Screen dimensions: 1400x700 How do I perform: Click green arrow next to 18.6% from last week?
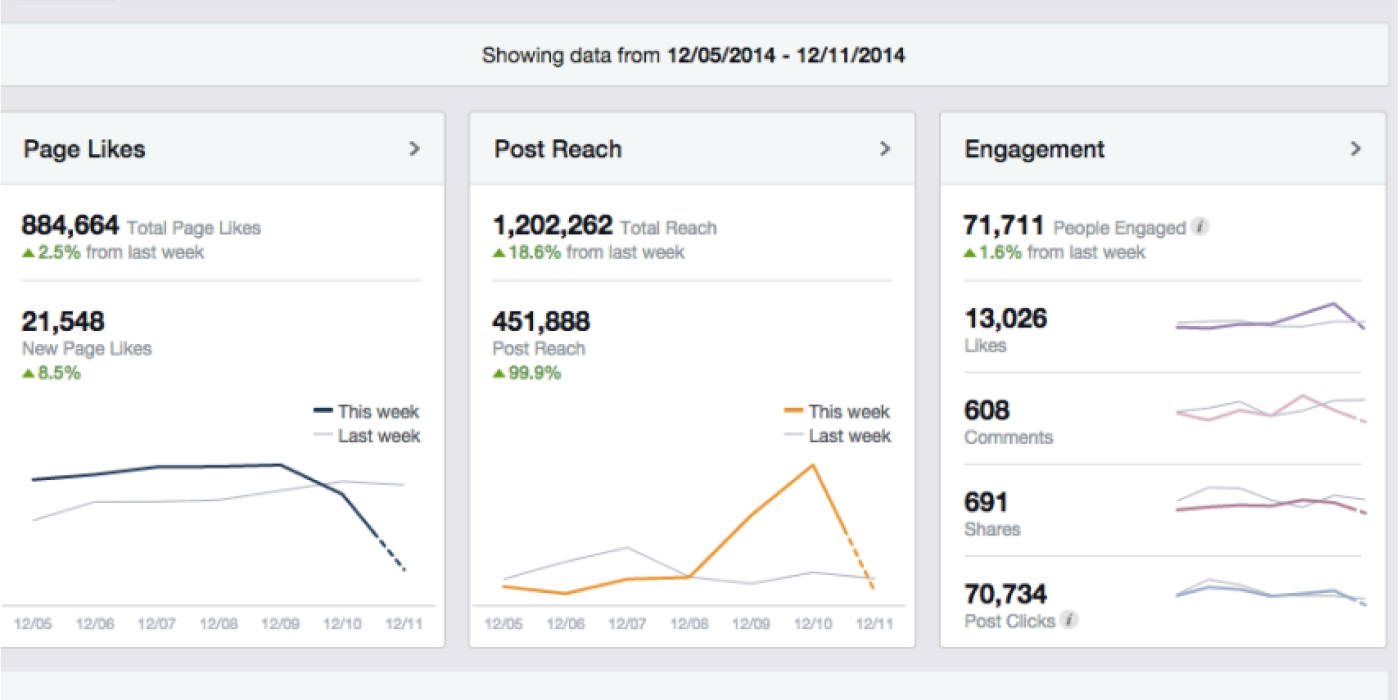(498, 253)
